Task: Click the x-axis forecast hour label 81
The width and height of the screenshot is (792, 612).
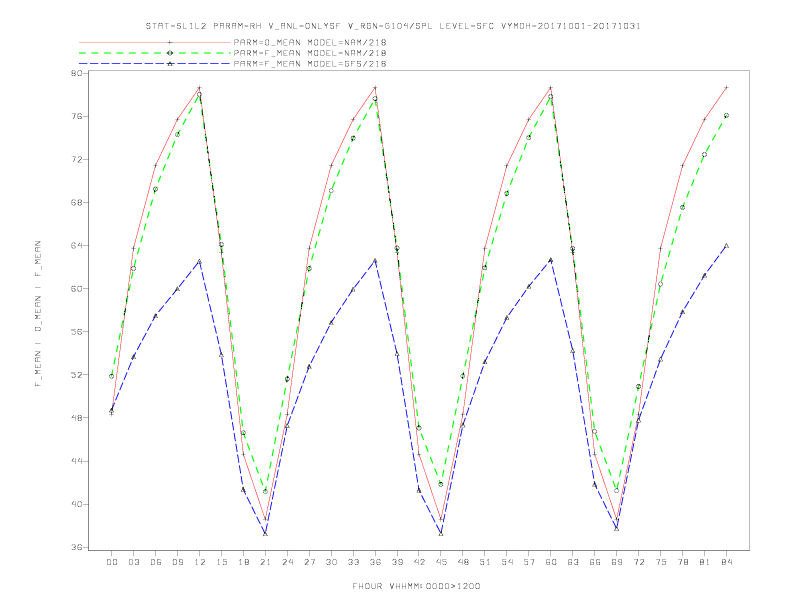Action: 705,562
